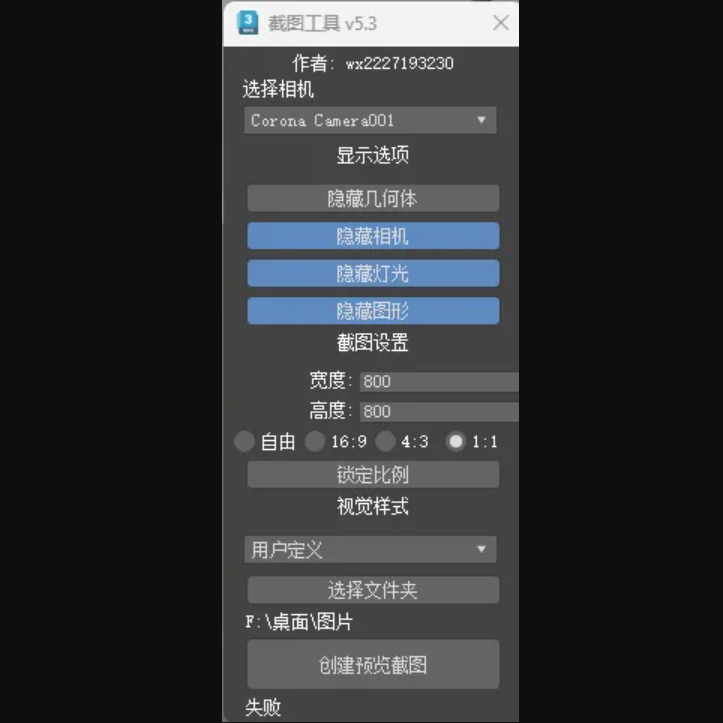Select the 自由 aspect ratio radio button
This screenshot has height=723, width=723.
pos(244,441)
